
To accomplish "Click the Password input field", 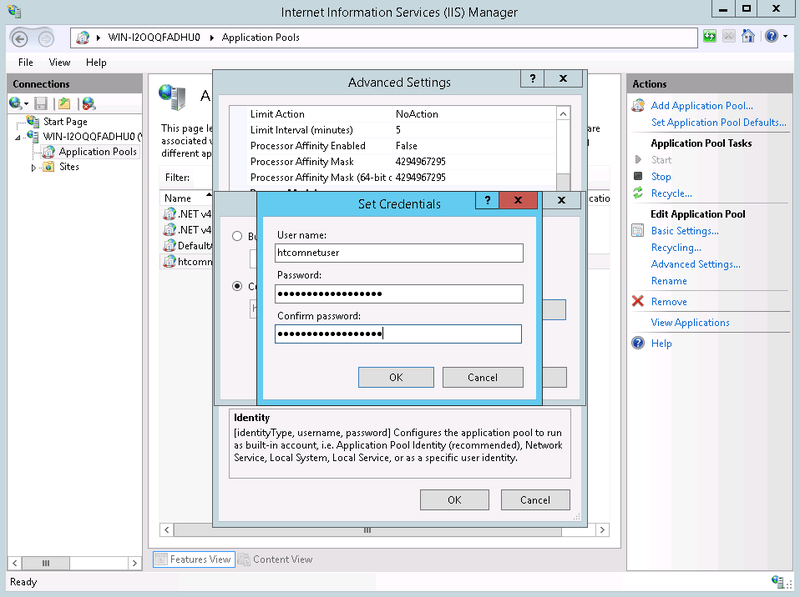I will (399, 294).
